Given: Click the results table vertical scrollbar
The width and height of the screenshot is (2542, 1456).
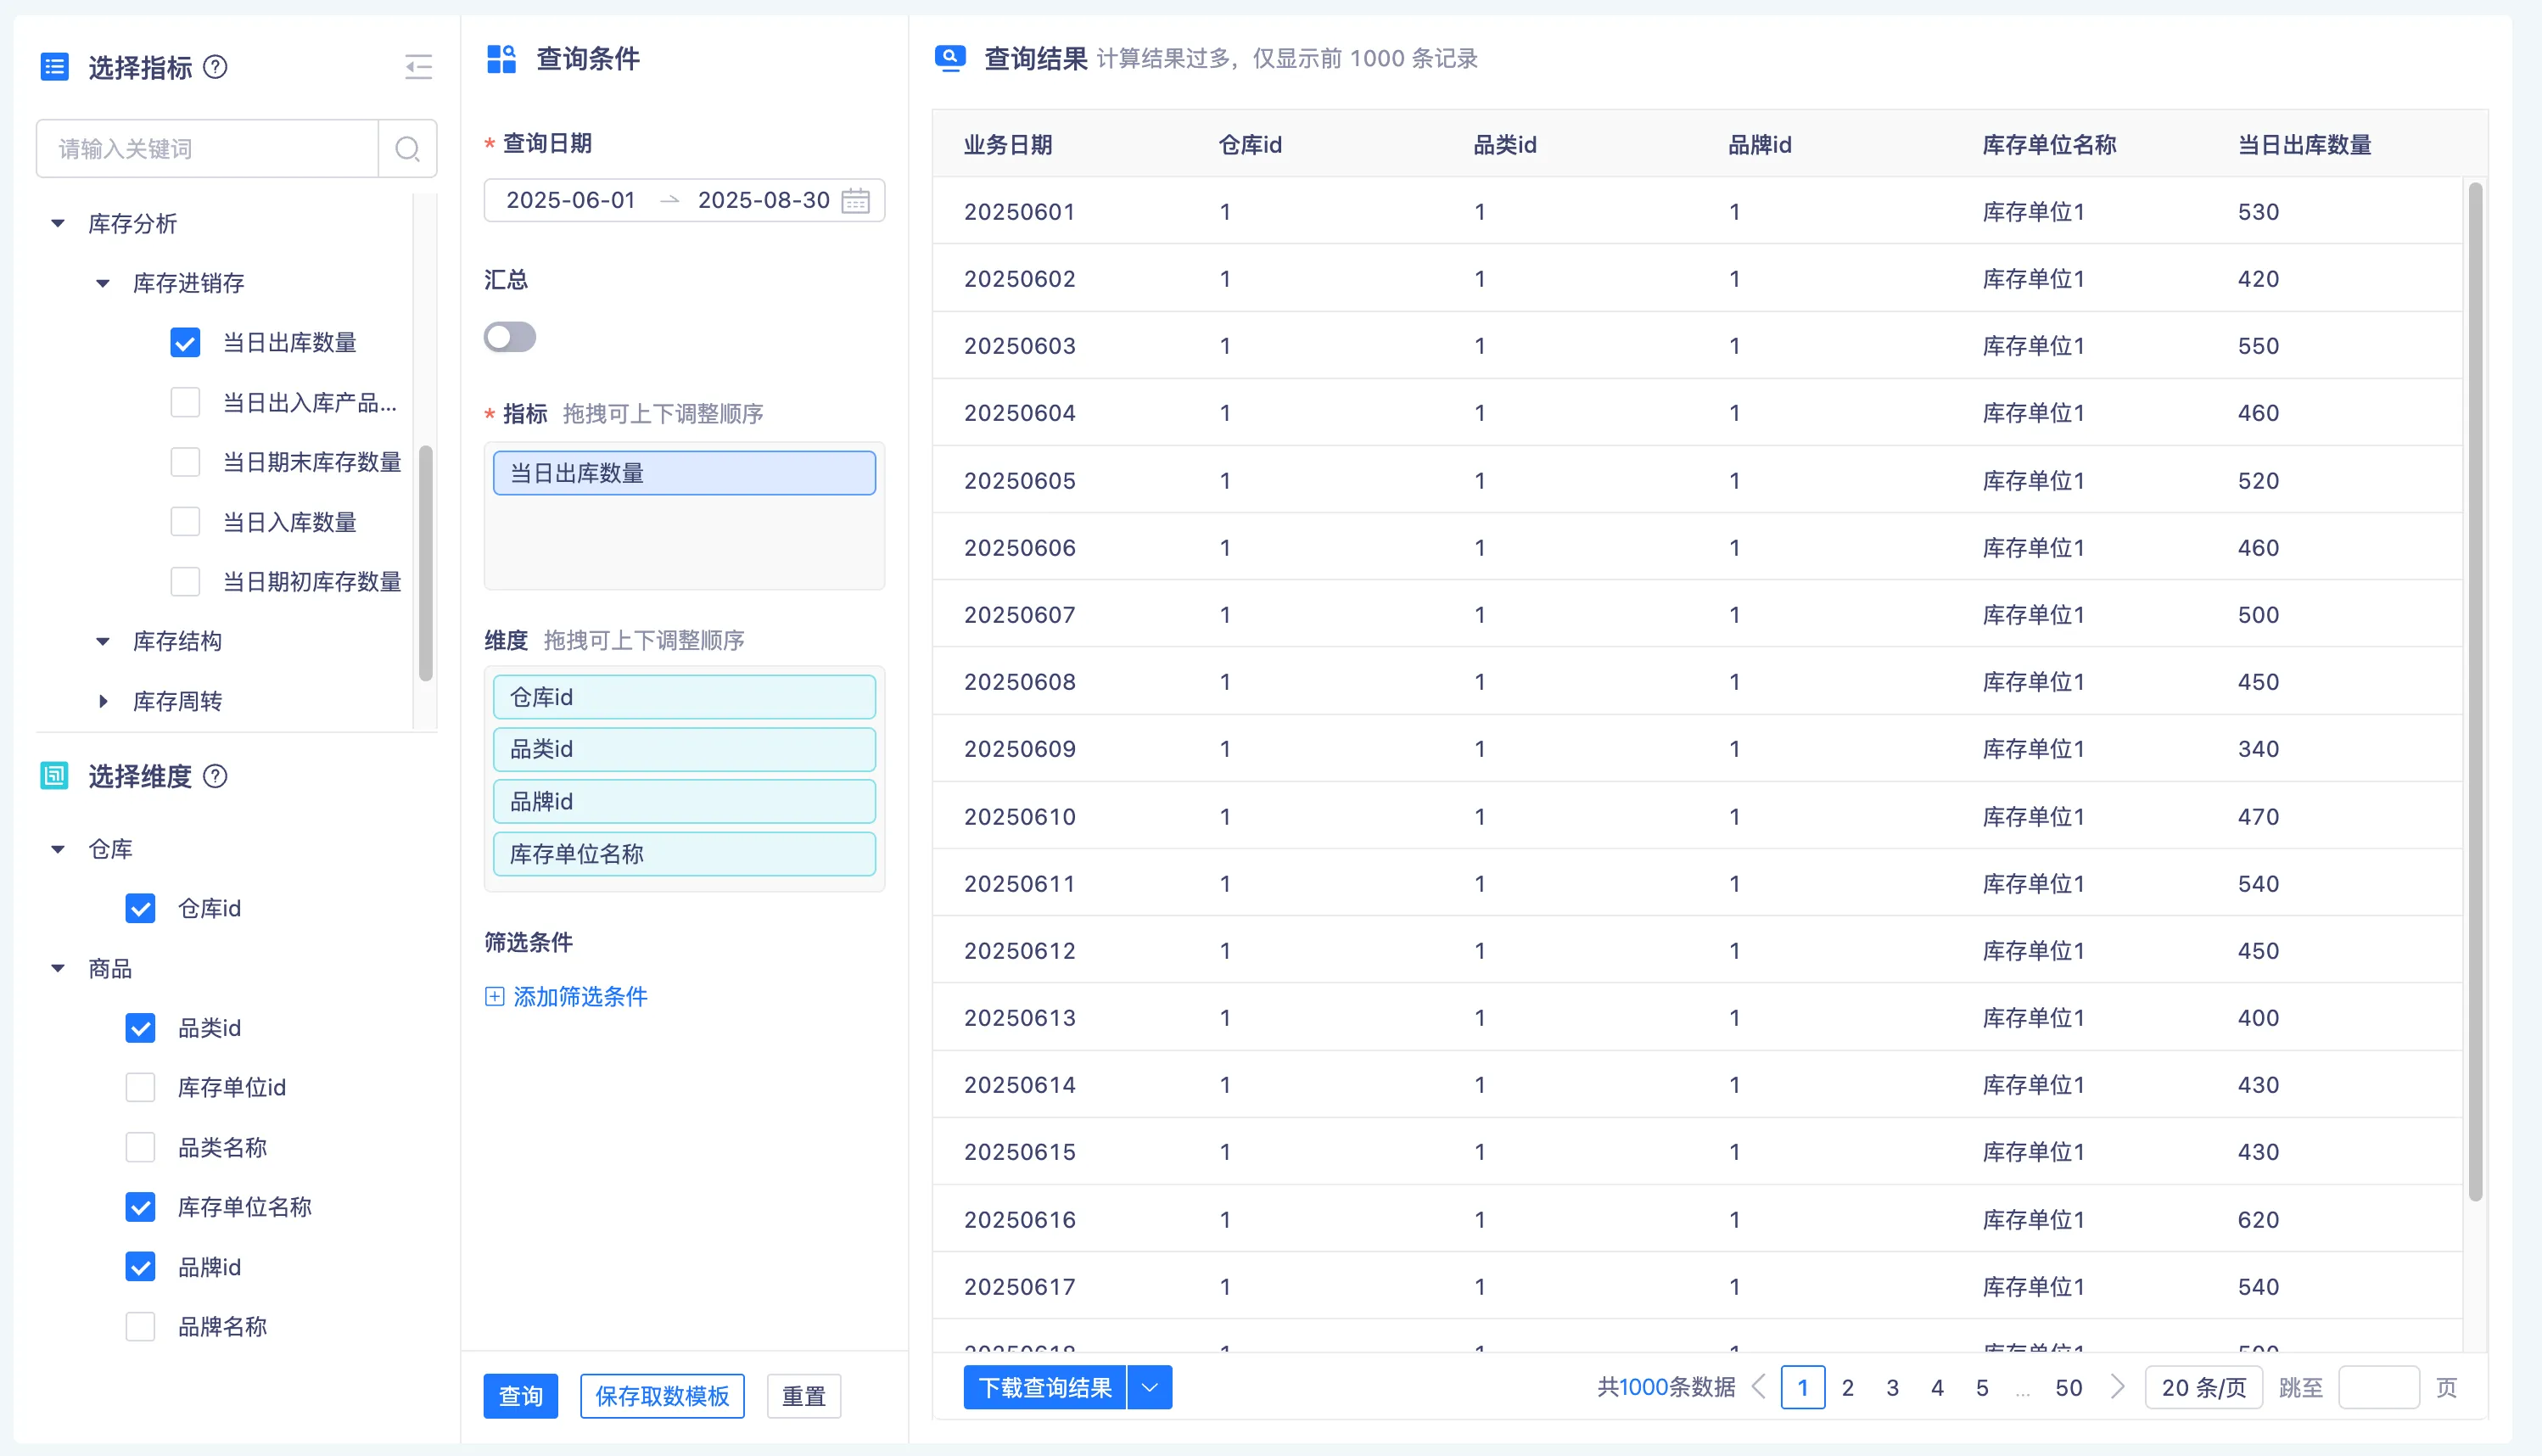Looking at the screenshot, I should click(2475, 690).
